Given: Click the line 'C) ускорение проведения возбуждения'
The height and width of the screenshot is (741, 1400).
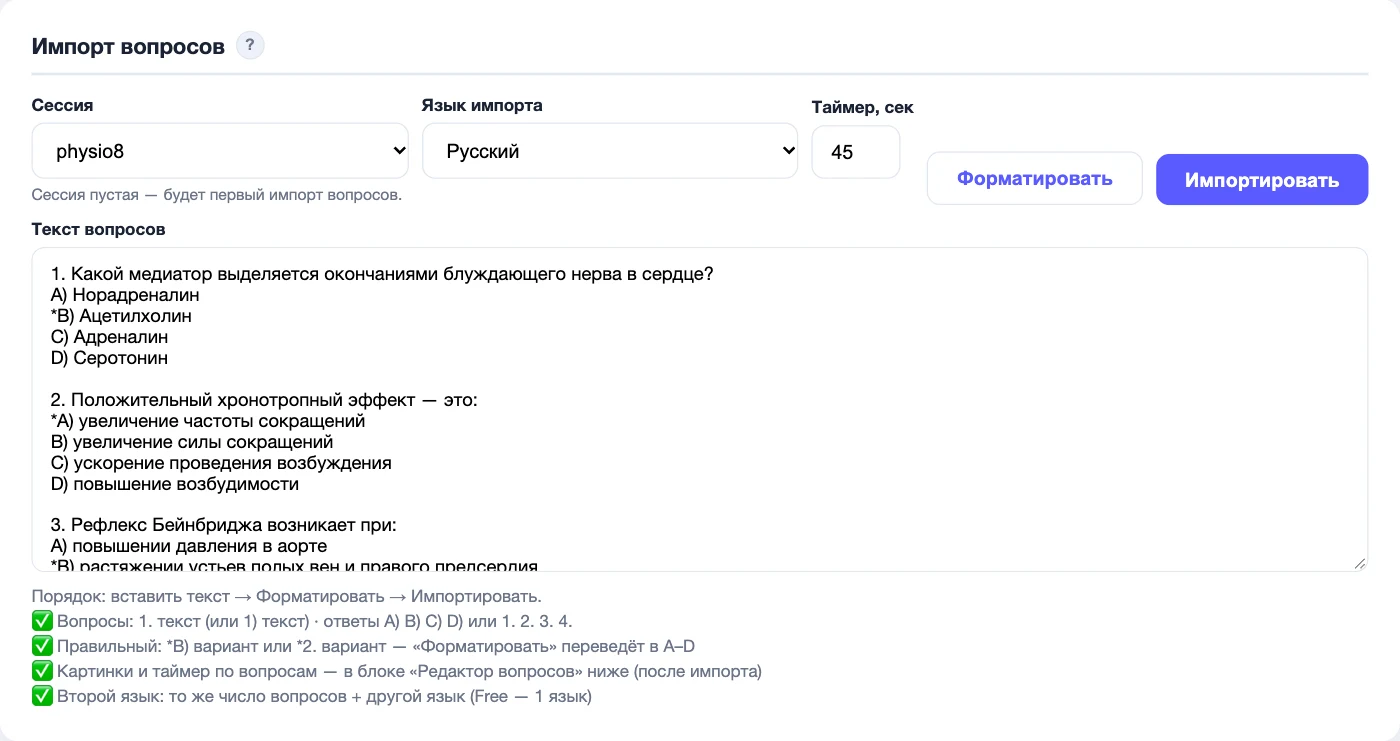Looking at the screenshot, I should [x=221, y=463].
